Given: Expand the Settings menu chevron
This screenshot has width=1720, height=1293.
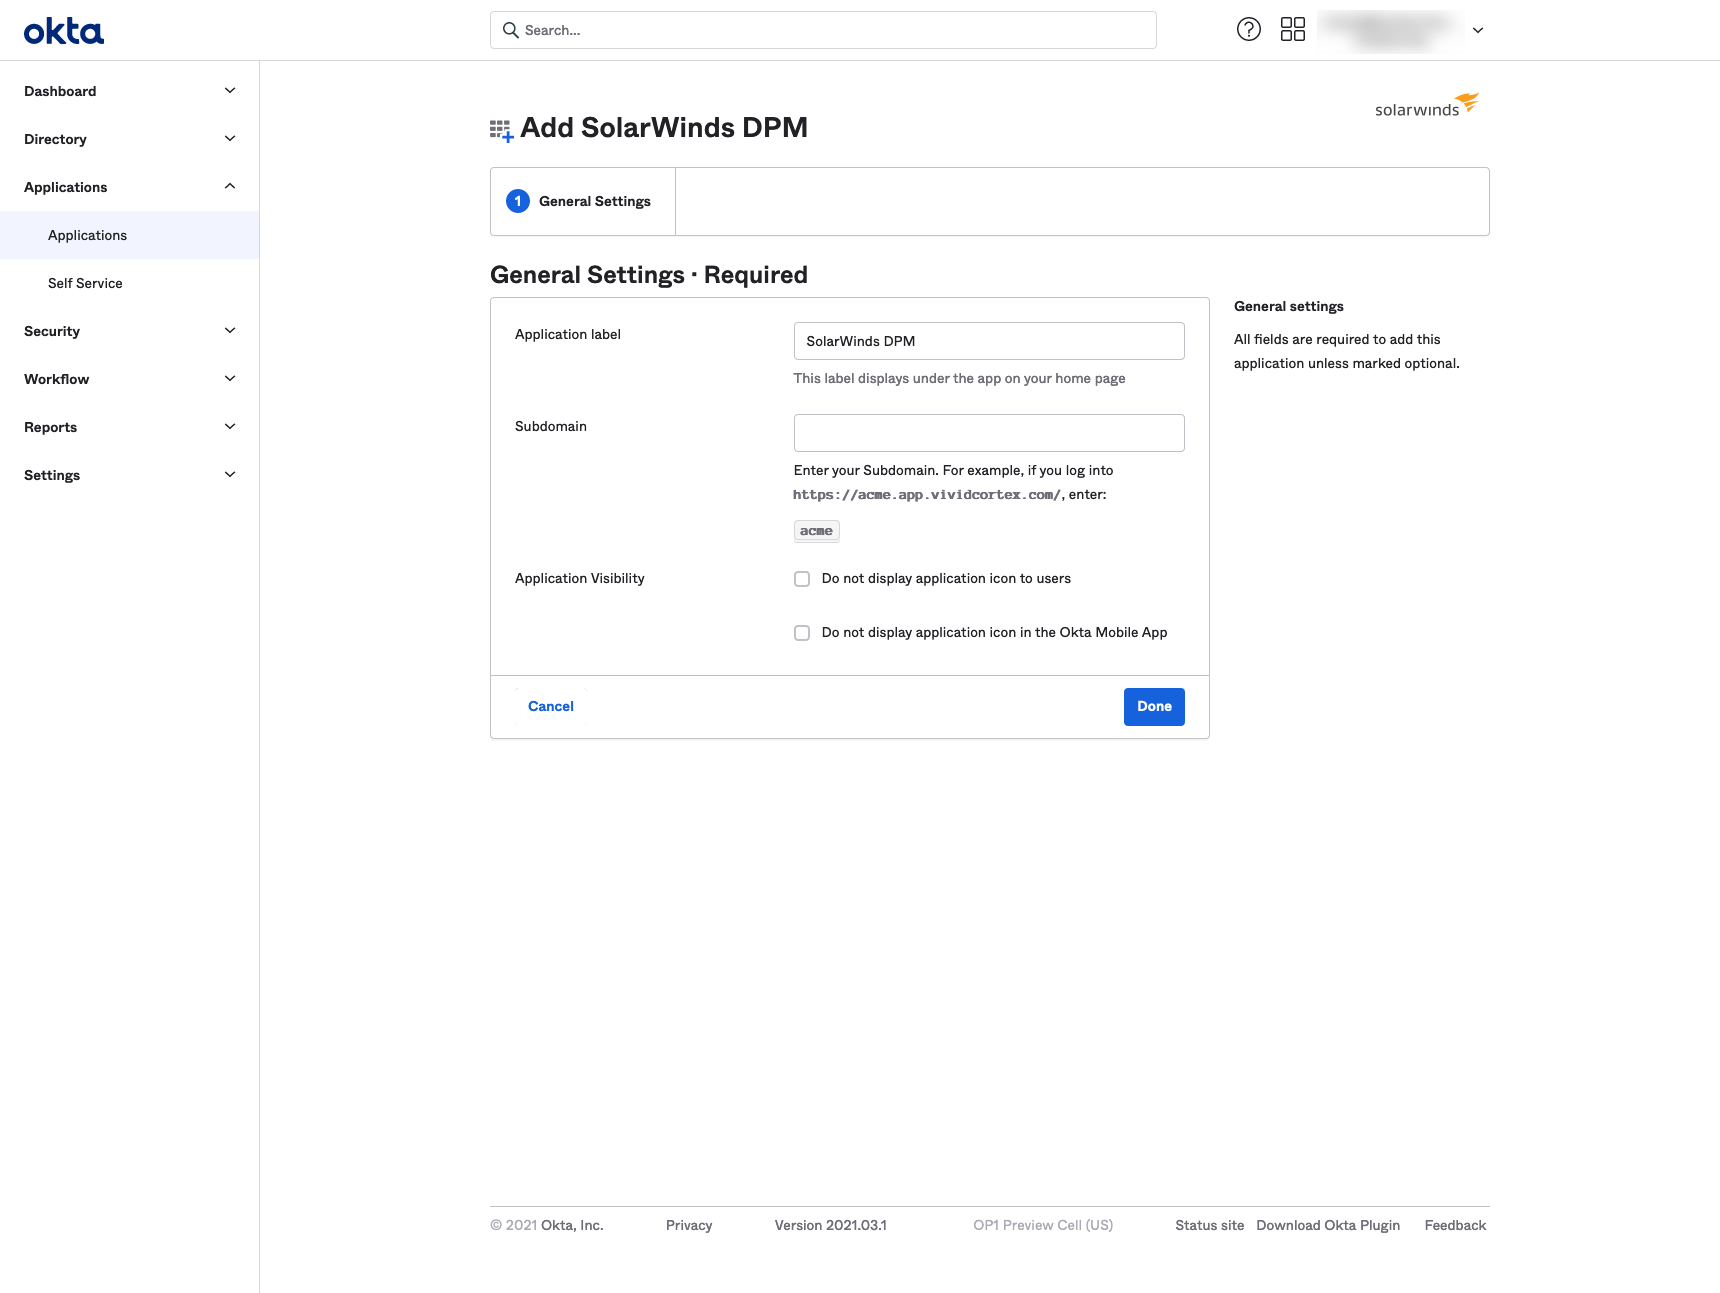Looking at the screenshot, I should click(x=230, y=475).
